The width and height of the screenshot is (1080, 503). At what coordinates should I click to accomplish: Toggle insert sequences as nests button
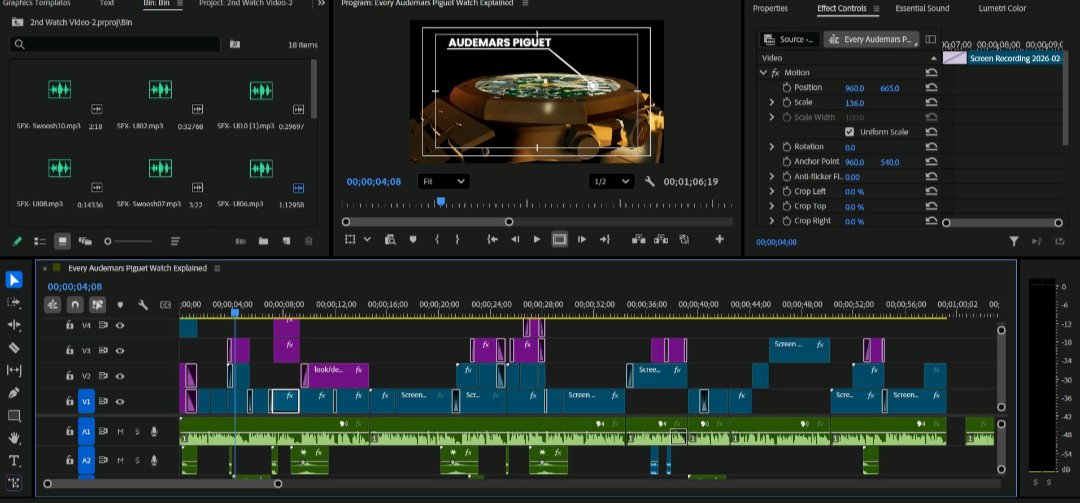(52, 305)
